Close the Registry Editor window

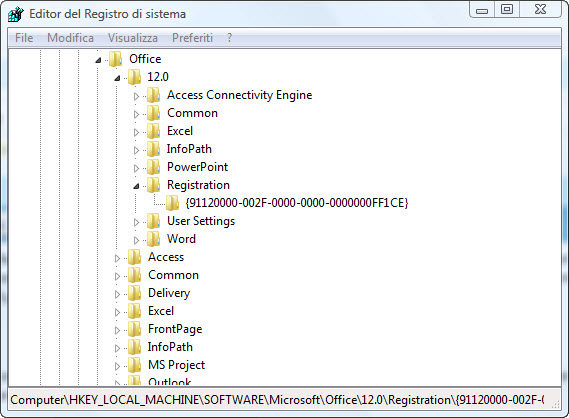point(540,10)
